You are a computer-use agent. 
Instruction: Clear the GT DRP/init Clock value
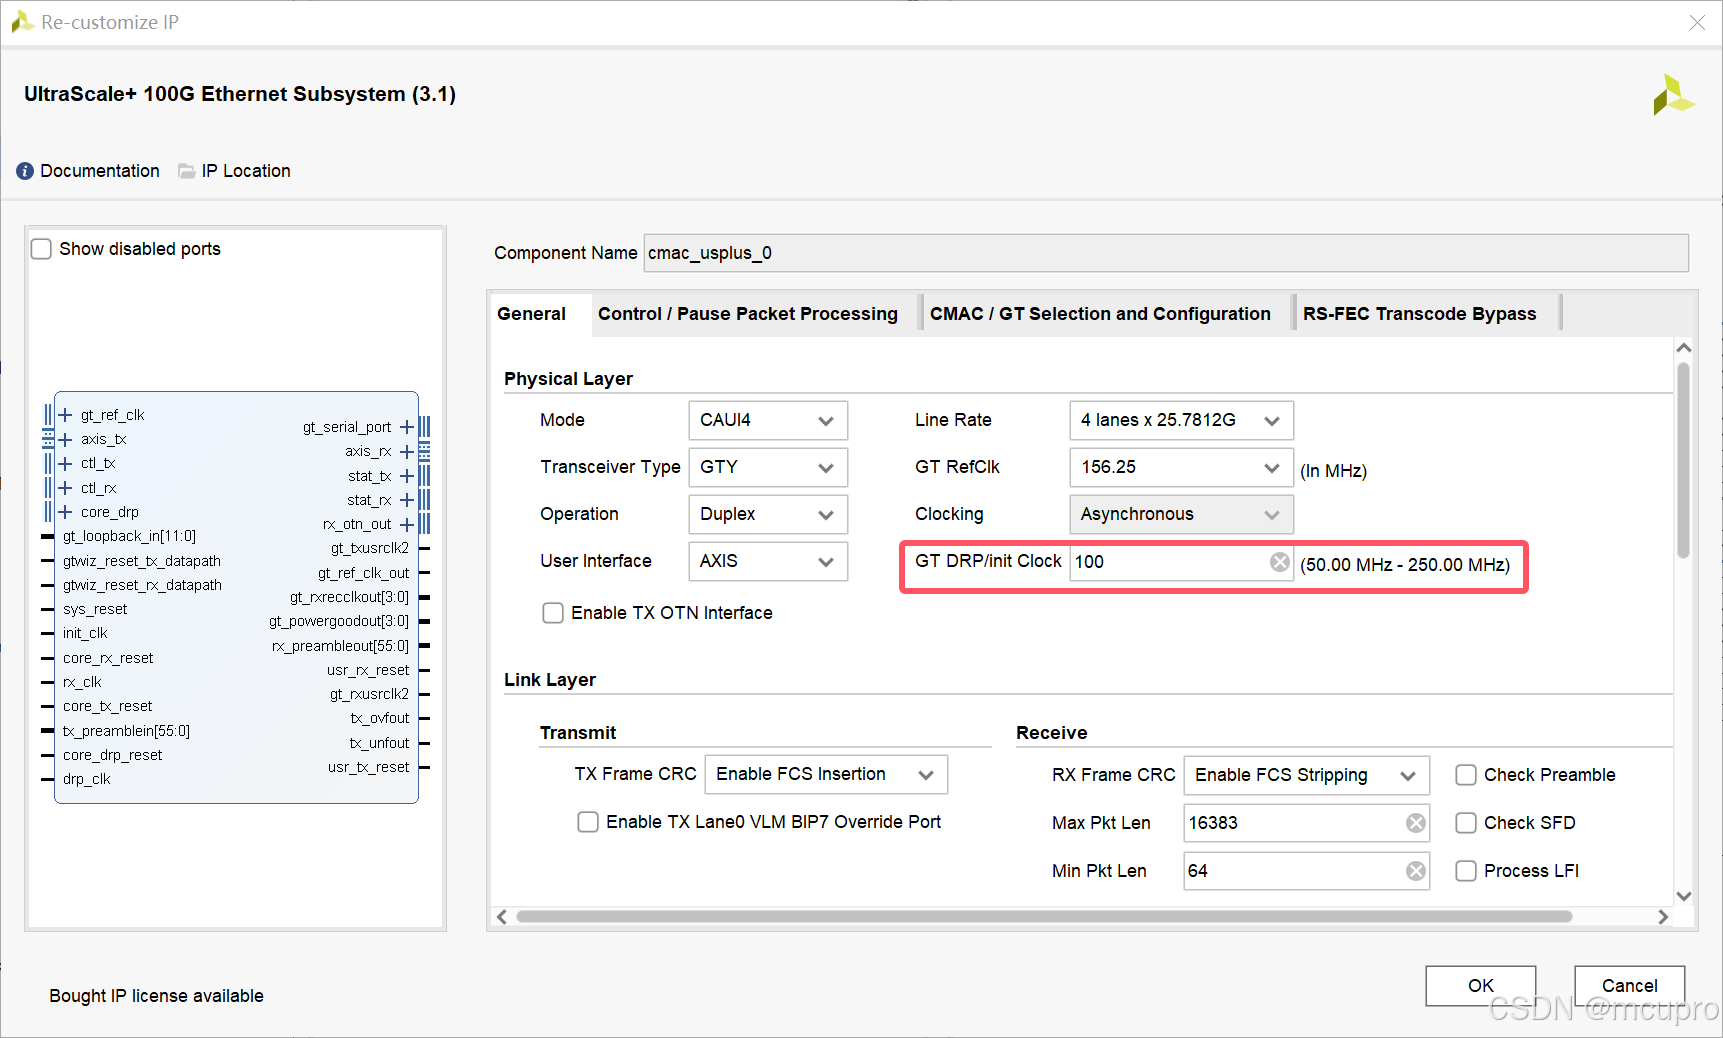(x=1279, y=562)
